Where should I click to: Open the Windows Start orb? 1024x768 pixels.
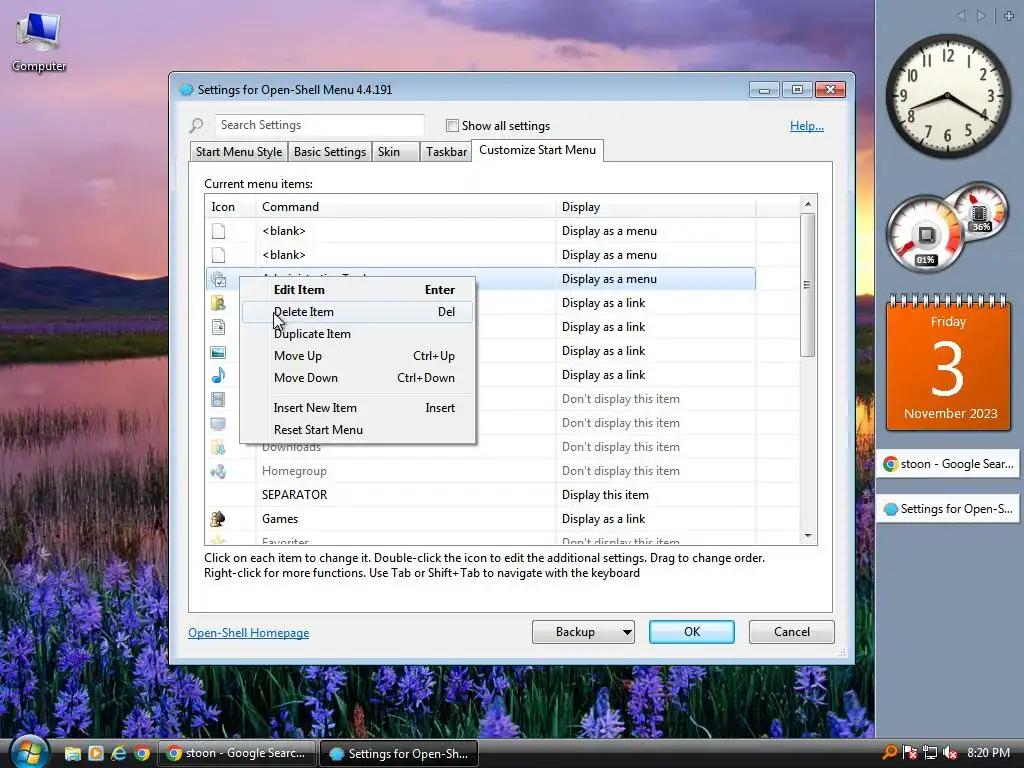[x=29, y=752]
